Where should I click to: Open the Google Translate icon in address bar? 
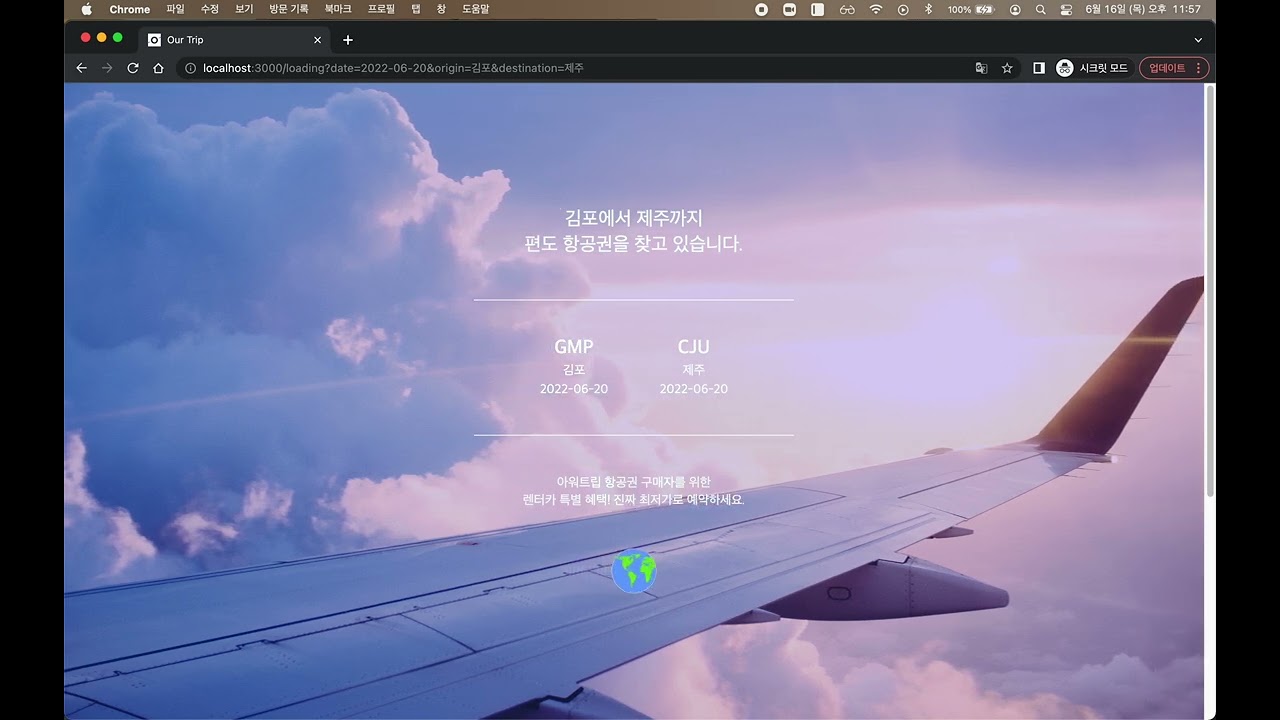point(981,68)
